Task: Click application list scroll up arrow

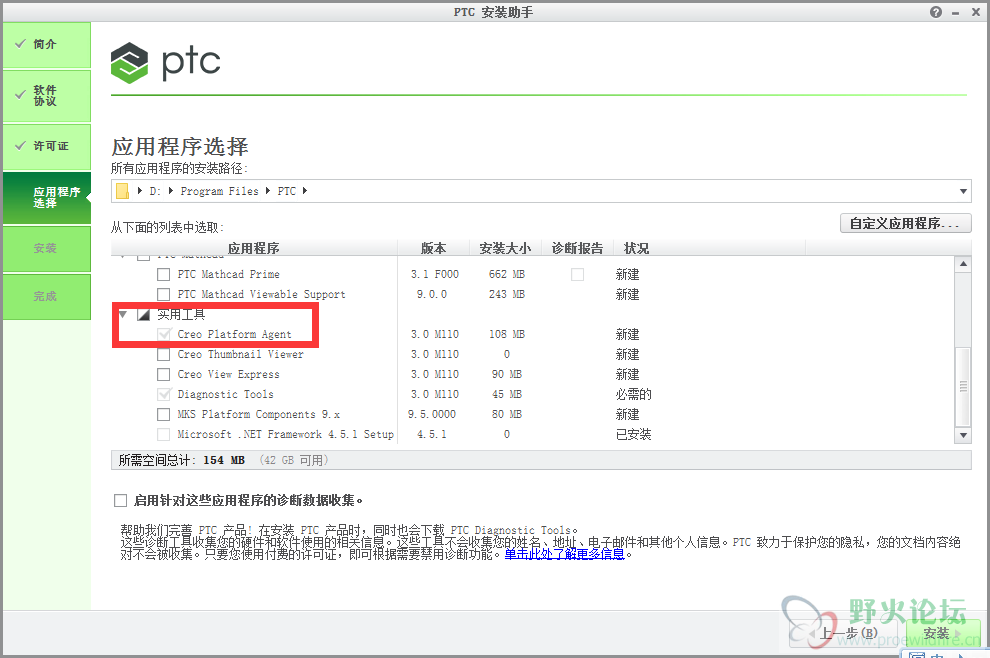Action: [963, 263]
